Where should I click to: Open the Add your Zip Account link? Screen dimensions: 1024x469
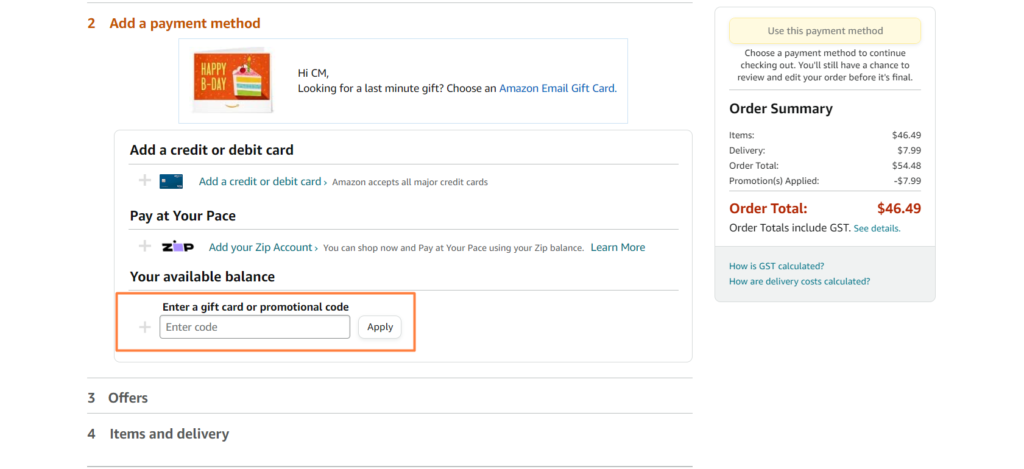[x=262, y=247]
